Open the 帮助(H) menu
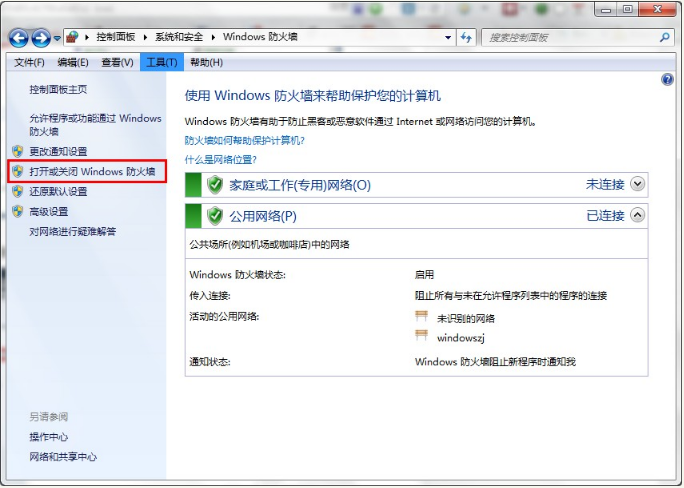 206,63
